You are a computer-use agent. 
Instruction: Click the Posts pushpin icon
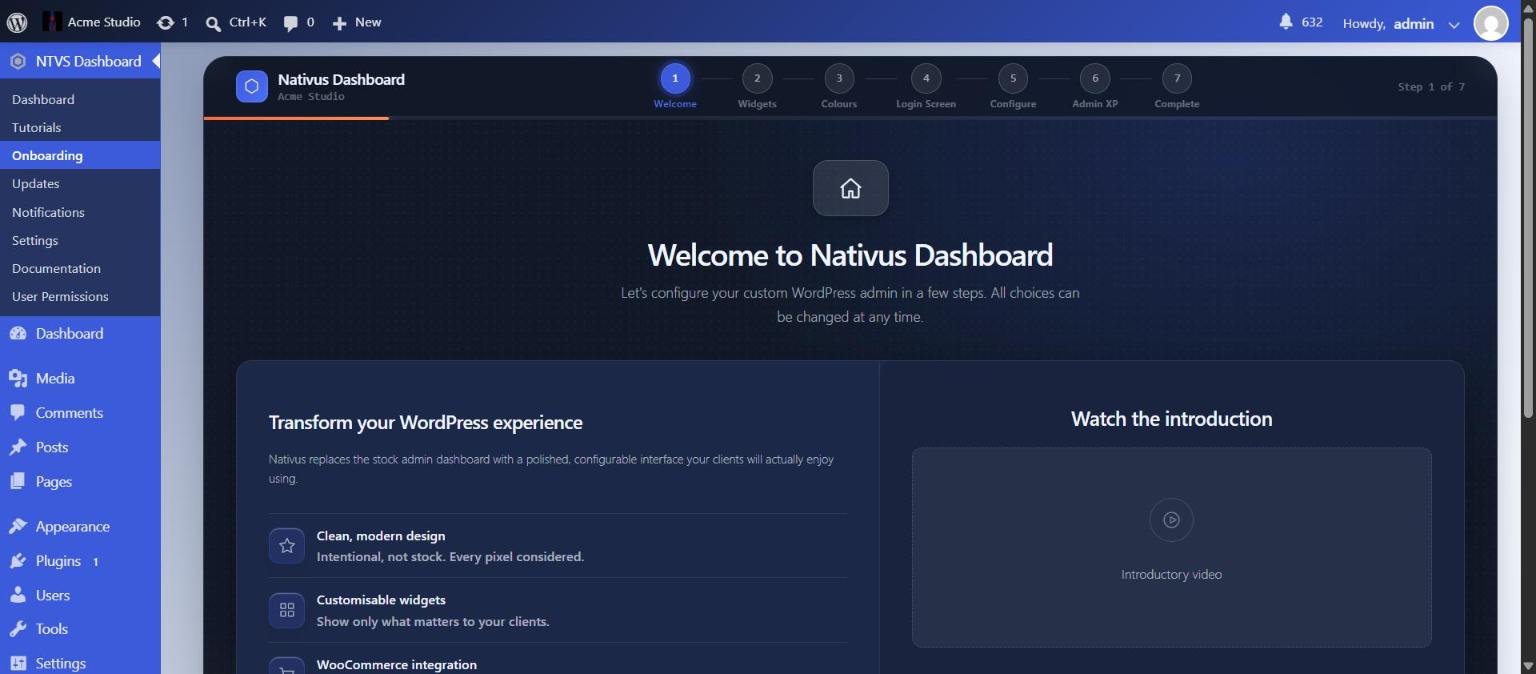18,447
